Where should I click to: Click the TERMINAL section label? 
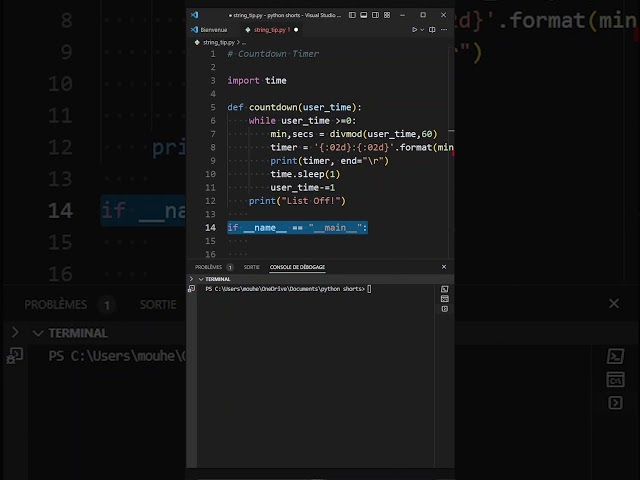click(x=218, y=279)
